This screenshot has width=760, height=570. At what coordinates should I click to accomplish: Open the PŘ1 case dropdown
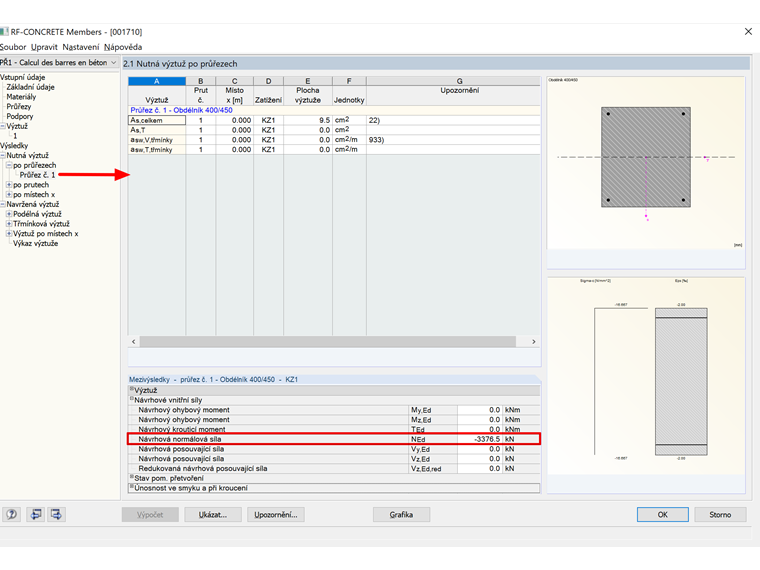coord(59,63)
